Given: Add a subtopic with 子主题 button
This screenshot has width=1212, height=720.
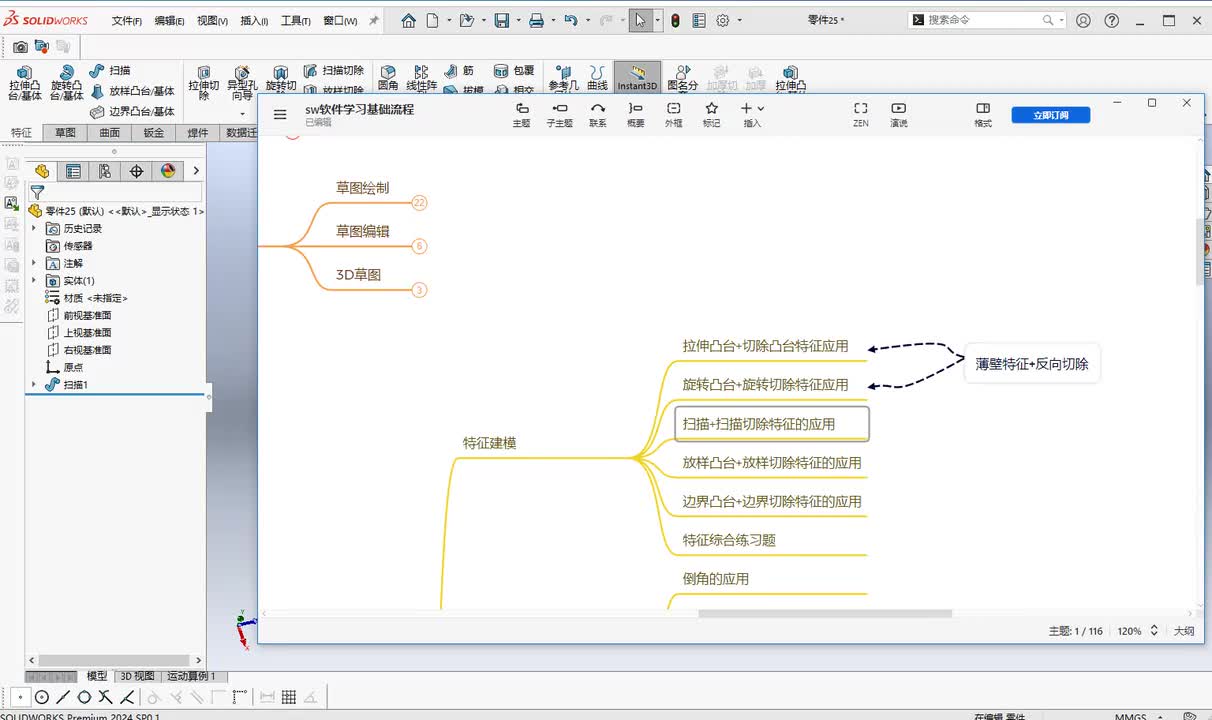Looking at the screenshot, I should pyautogui.click(x=559, y=114).
